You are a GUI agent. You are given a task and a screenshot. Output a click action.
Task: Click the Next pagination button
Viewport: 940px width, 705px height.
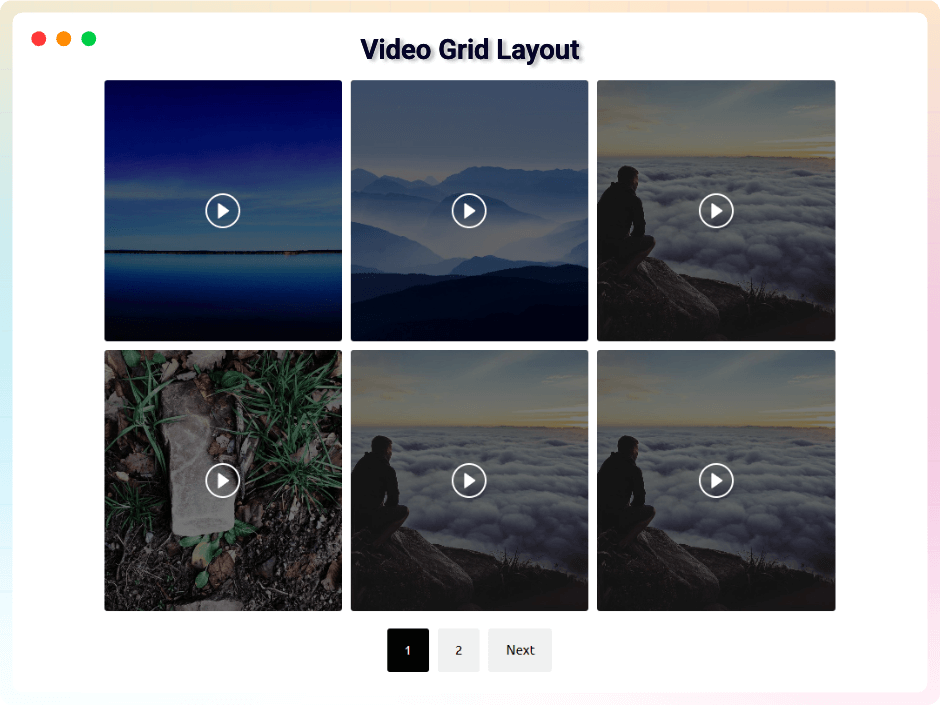tap(519, 650)
